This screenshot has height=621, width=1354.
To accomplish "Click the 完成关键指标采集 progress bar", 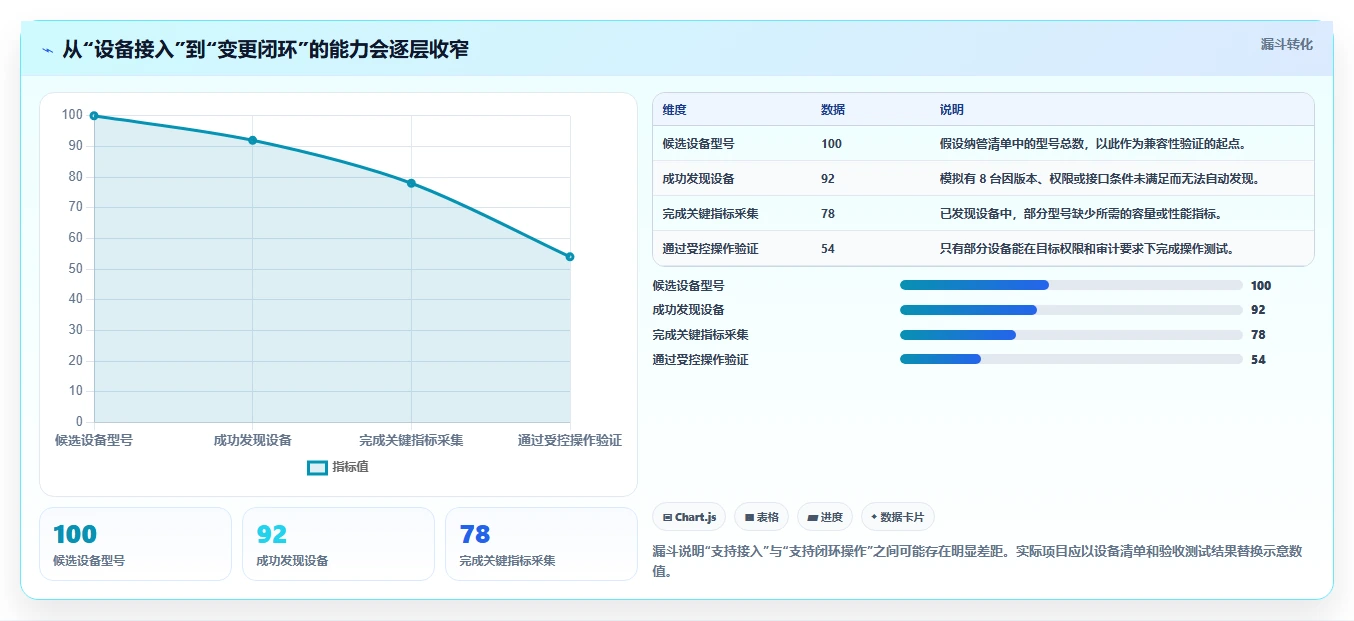I will click(1071, 335).
